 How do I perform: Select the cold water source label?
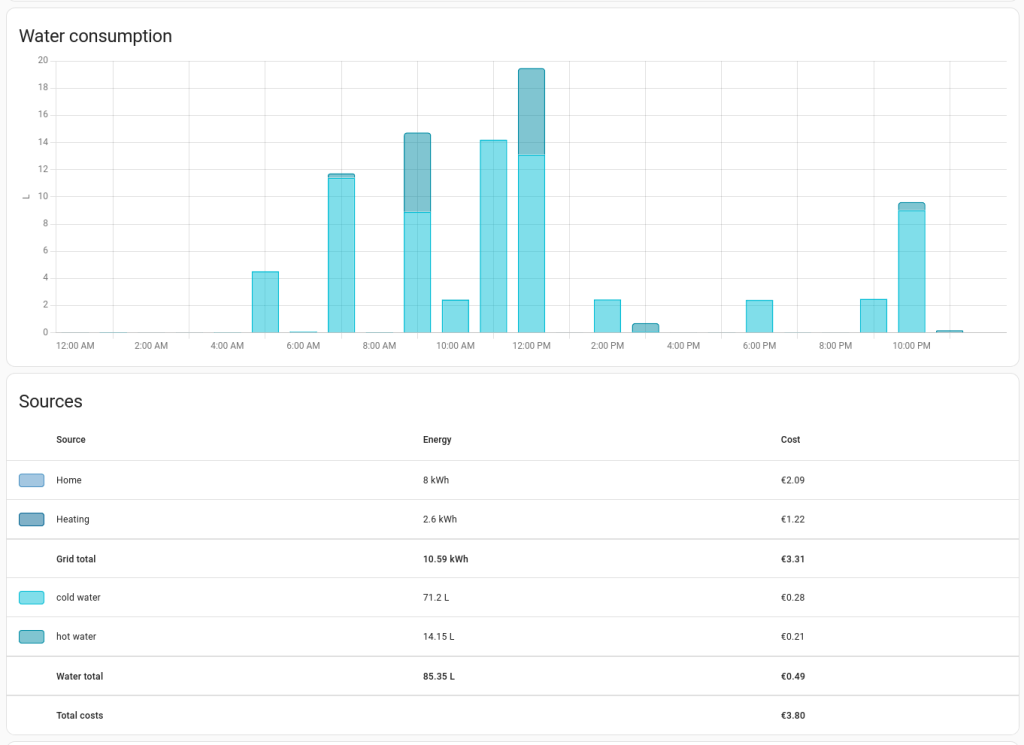[78, 597]
